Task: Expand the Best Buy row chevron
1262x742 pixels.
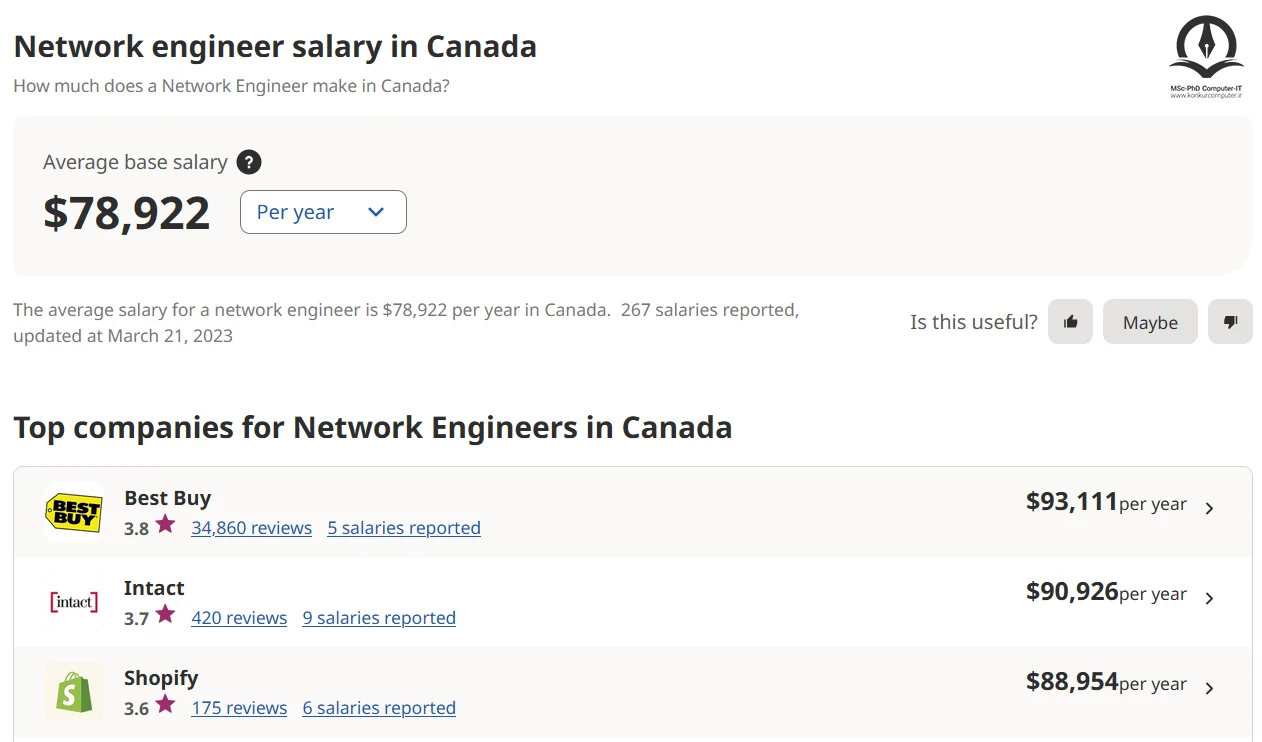Action: [1209, 508]
